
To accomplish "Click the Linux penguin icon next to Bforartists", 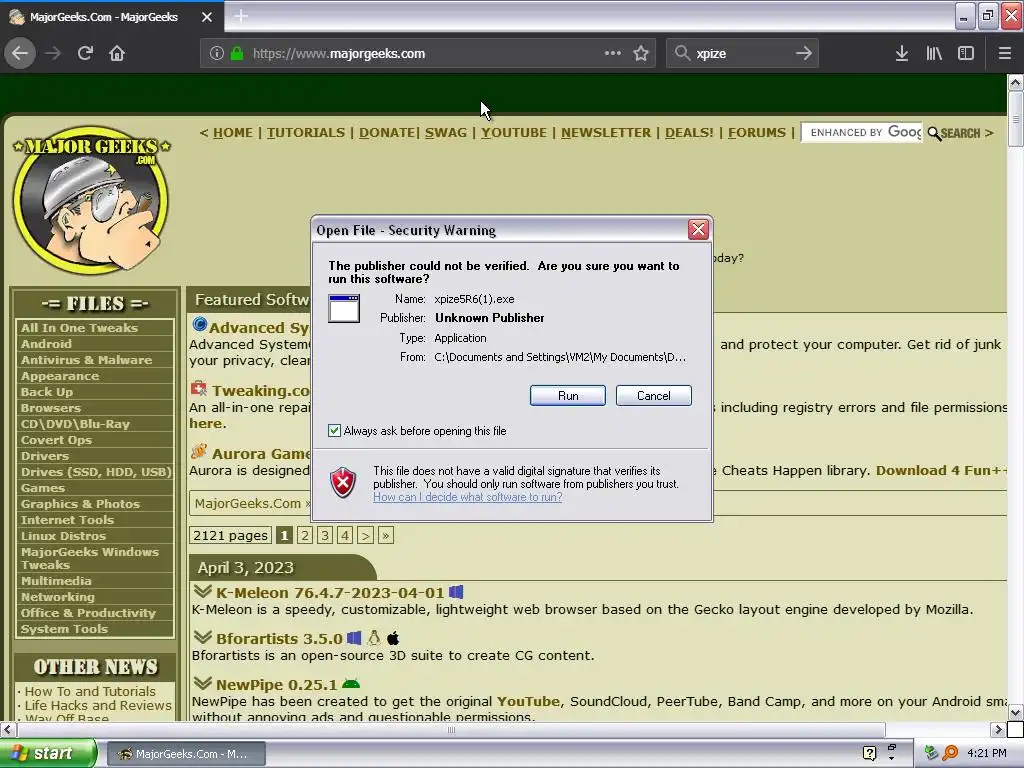I will point(374,637).
